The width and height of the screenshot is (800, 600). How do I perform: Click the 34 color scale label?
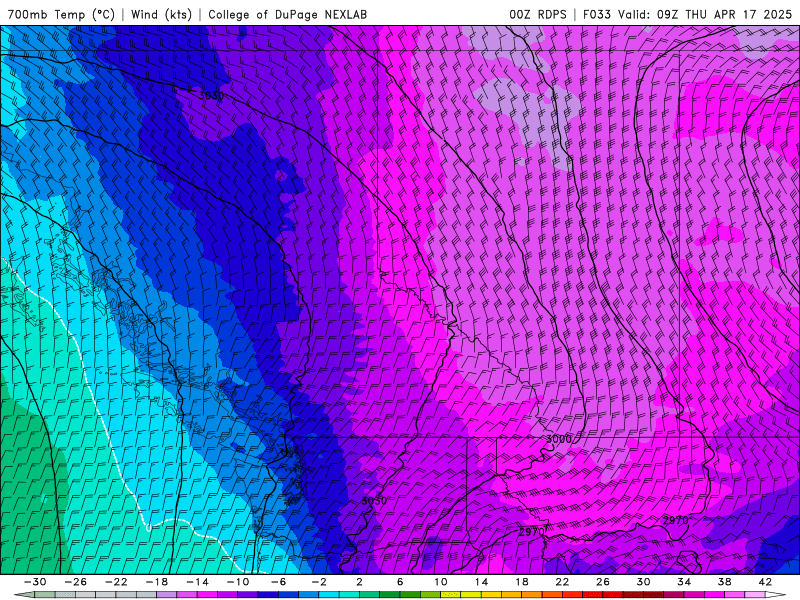pyautogui.click(x=684, y=582)
